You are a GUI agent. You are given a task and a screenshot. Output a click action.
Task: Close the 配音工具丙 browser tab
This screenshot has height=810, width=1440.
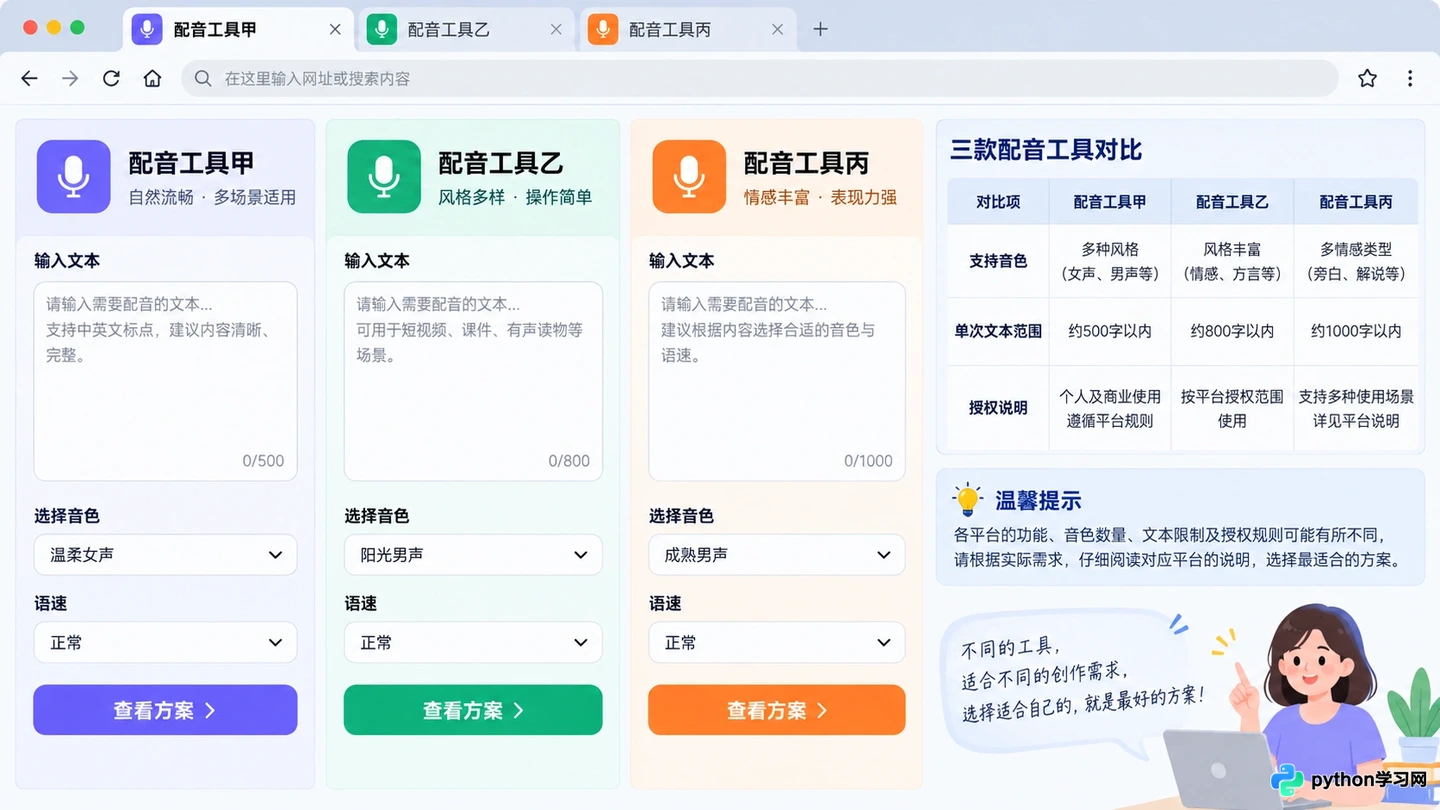coord(777,30)
